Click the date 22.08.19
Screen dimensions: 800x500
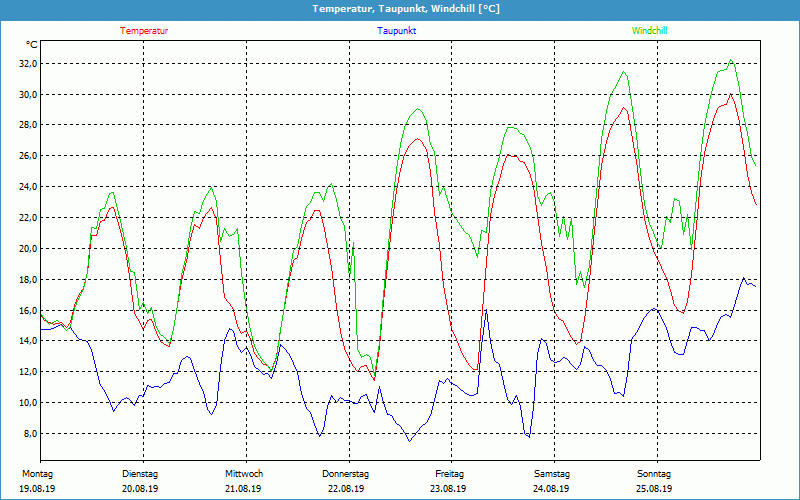(x=346, y=489)
